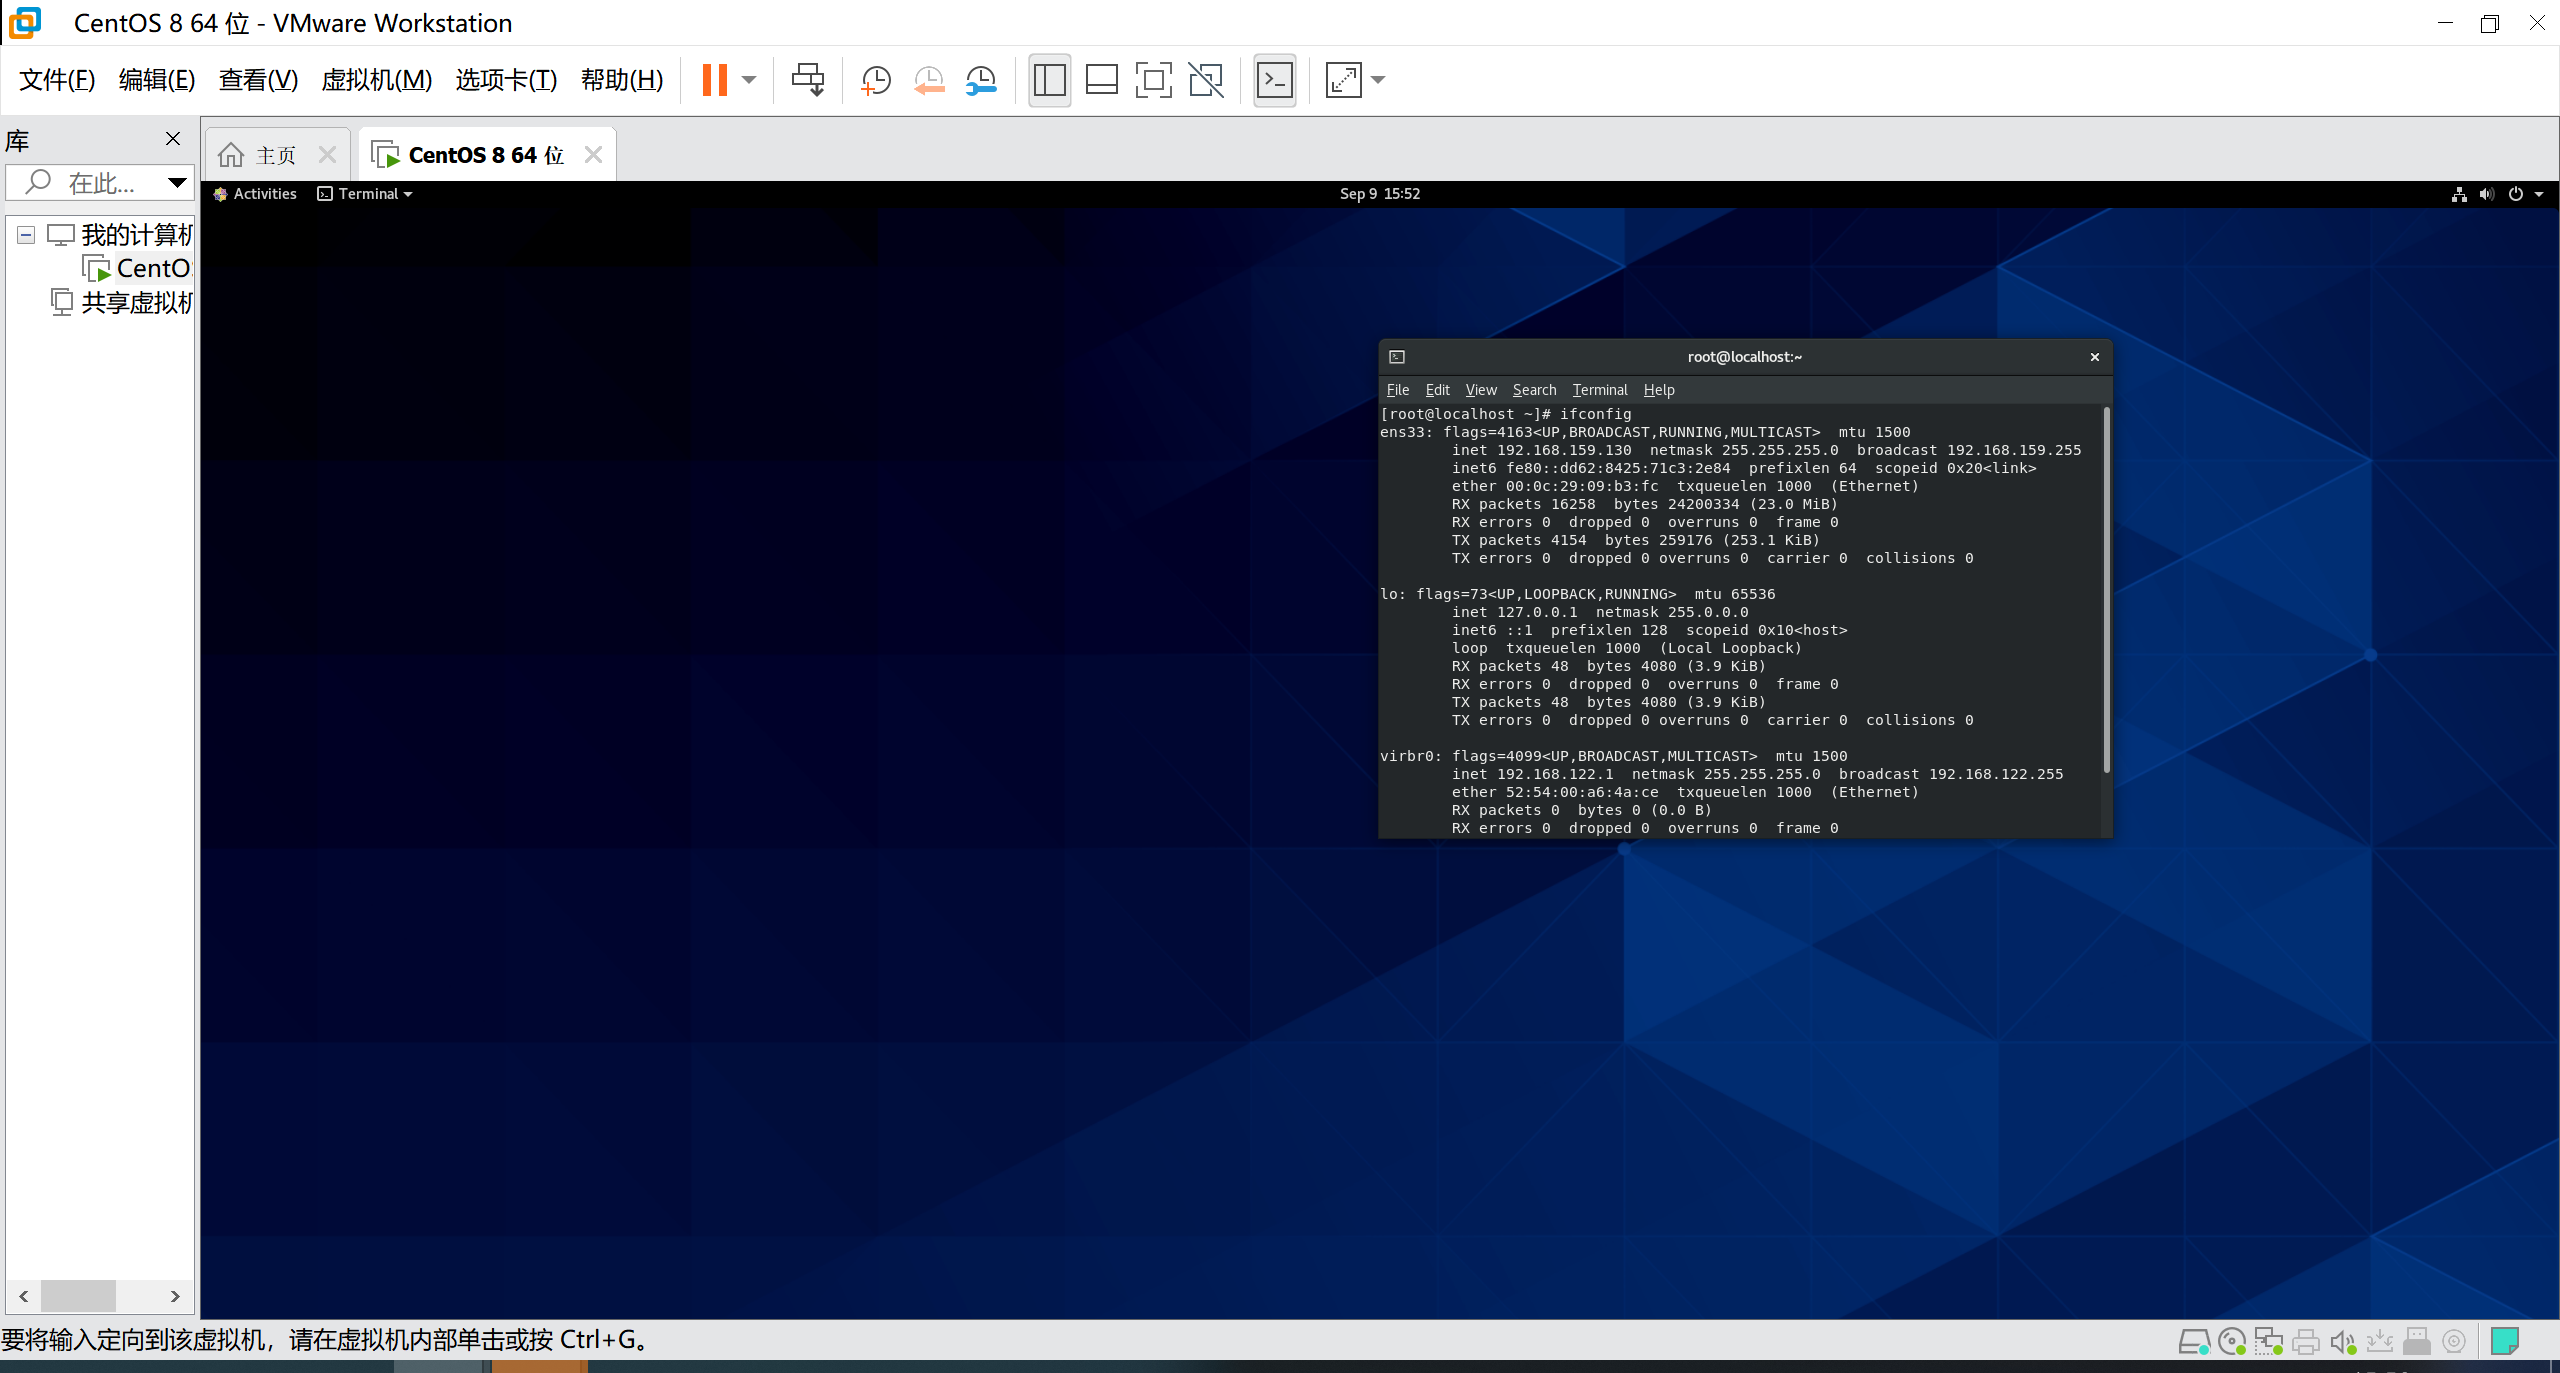This screenshot has height=1373, width=2560.
Task: Toggle the thumbnail bar view
Action: [1101, 80]
